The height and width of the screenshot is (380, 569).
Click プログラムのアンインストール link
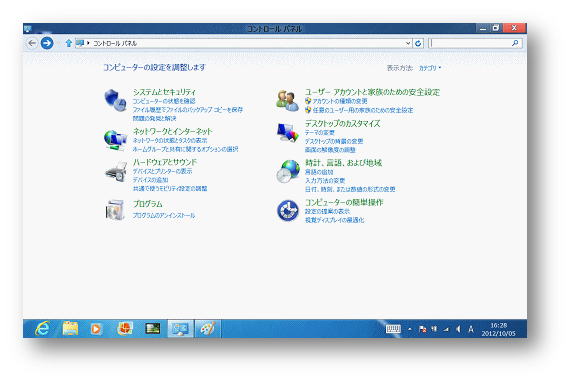point(164,215)
